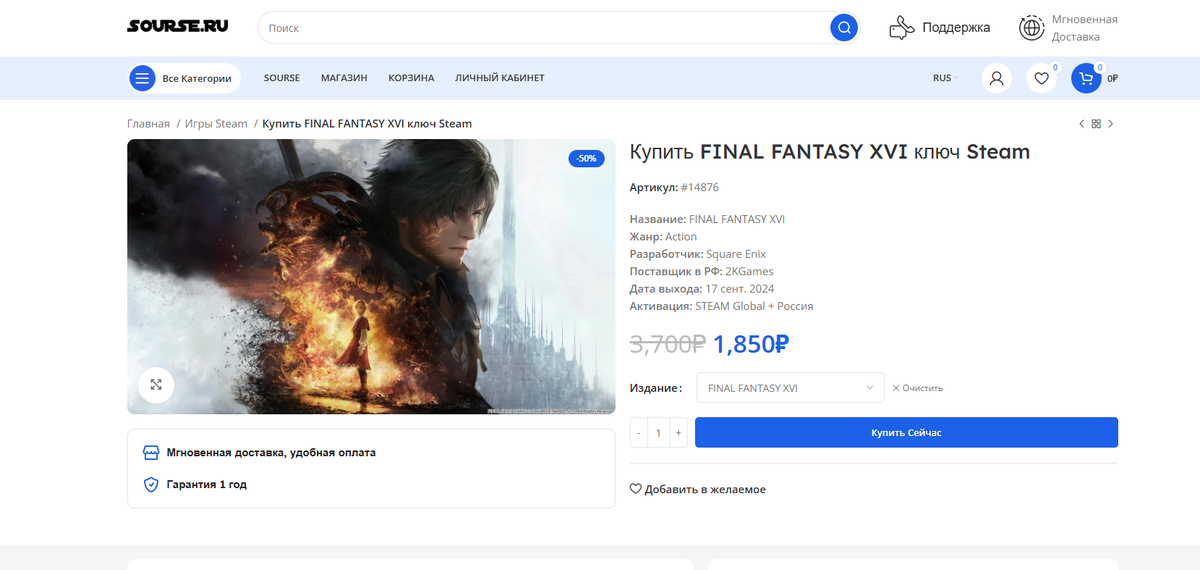Open the hamburger menu icon for Все Категории
Image resolution: width=1200 pixels, height=570 pixels.
point(142,78)
